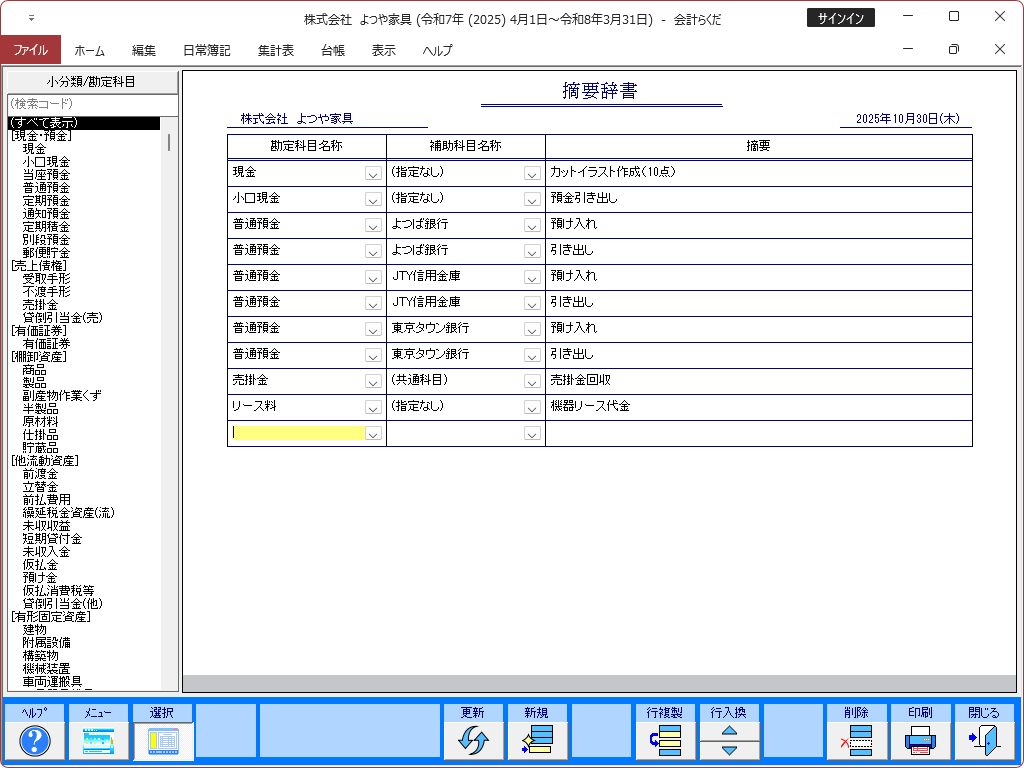Open sub-account dropdown for 東京タウン銀行 預け入れ row
The image size is (1024, 768).
click(x=533, y=329)
